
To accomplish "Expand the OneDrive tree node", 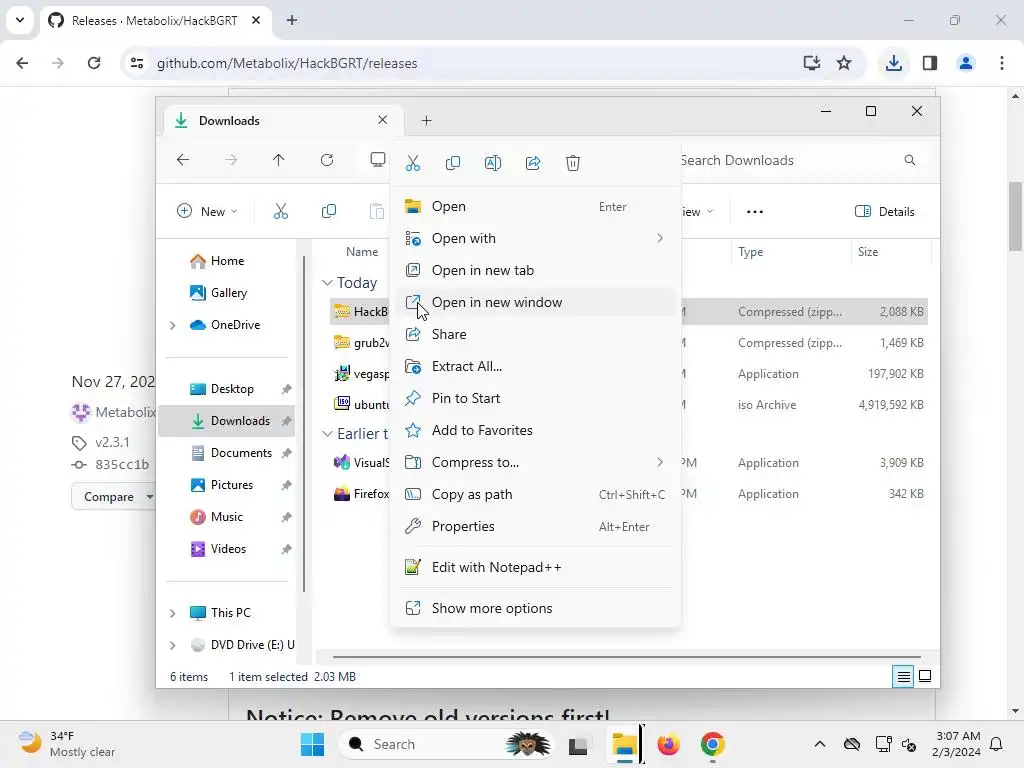I will tap(172, 325).
